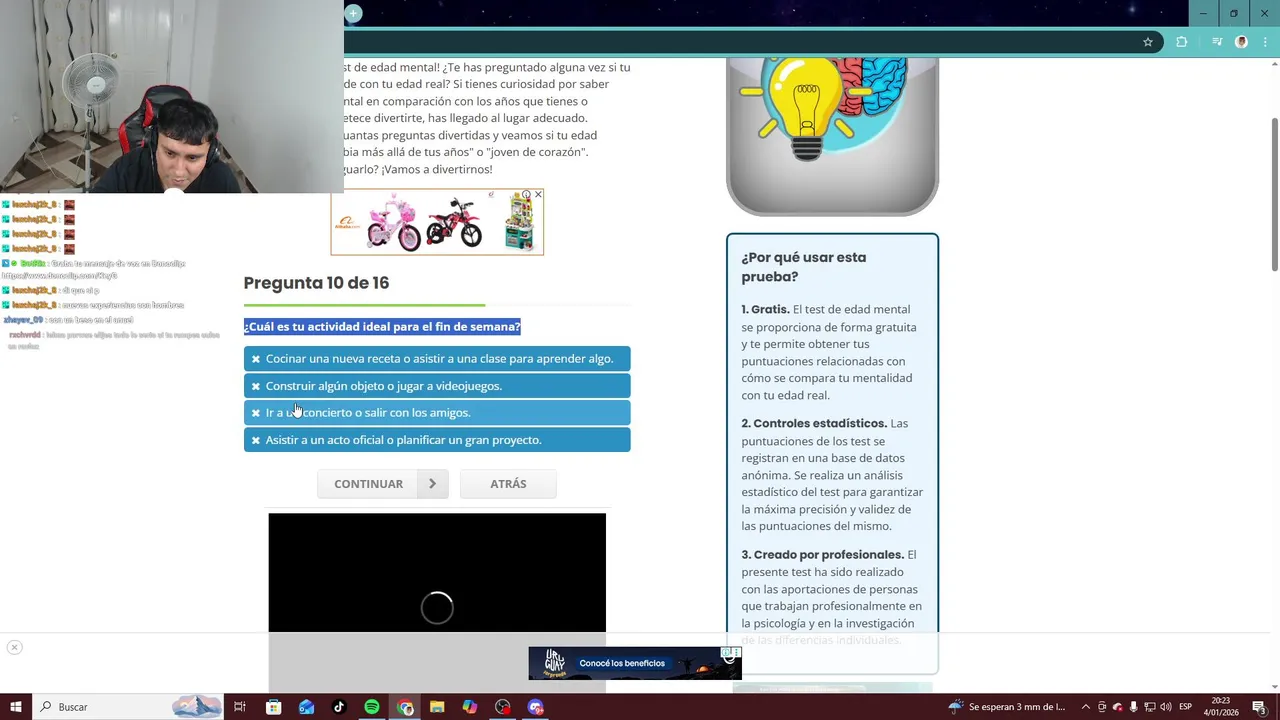Open Outlook from the taskbar

pos(306,707)
